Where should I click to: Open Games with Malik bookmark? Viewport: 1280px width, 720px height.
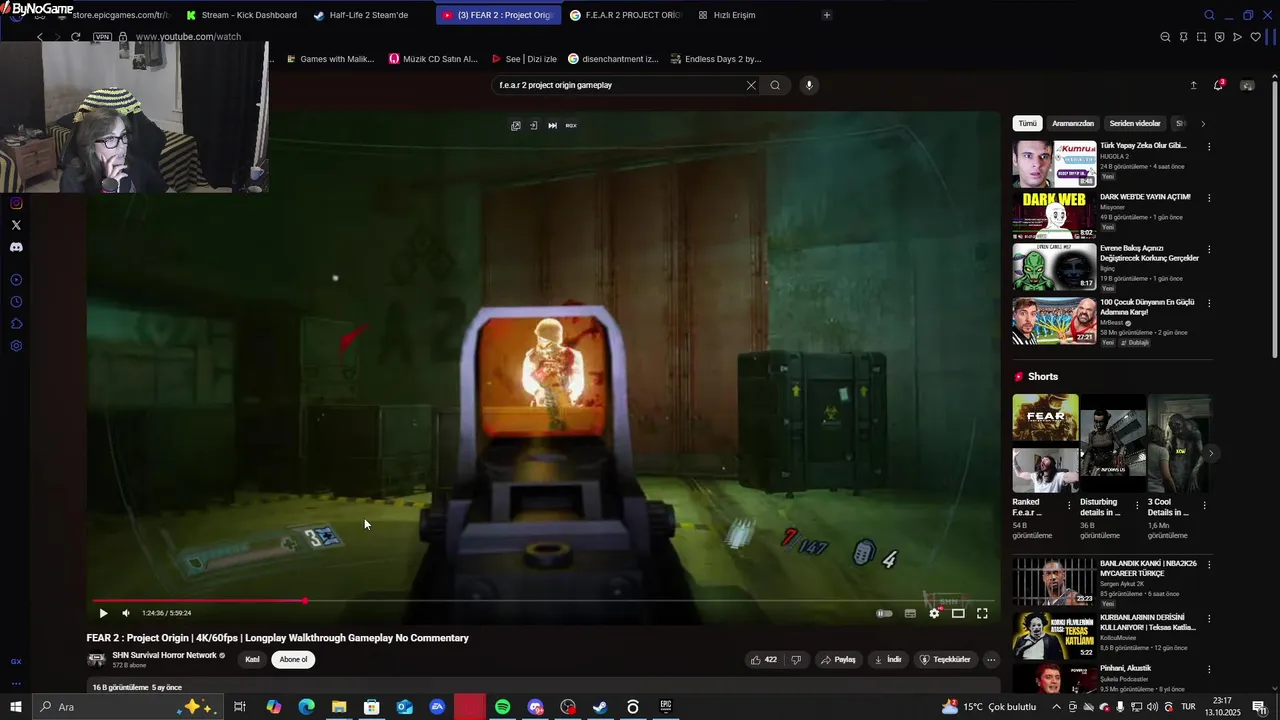[330, 59]
